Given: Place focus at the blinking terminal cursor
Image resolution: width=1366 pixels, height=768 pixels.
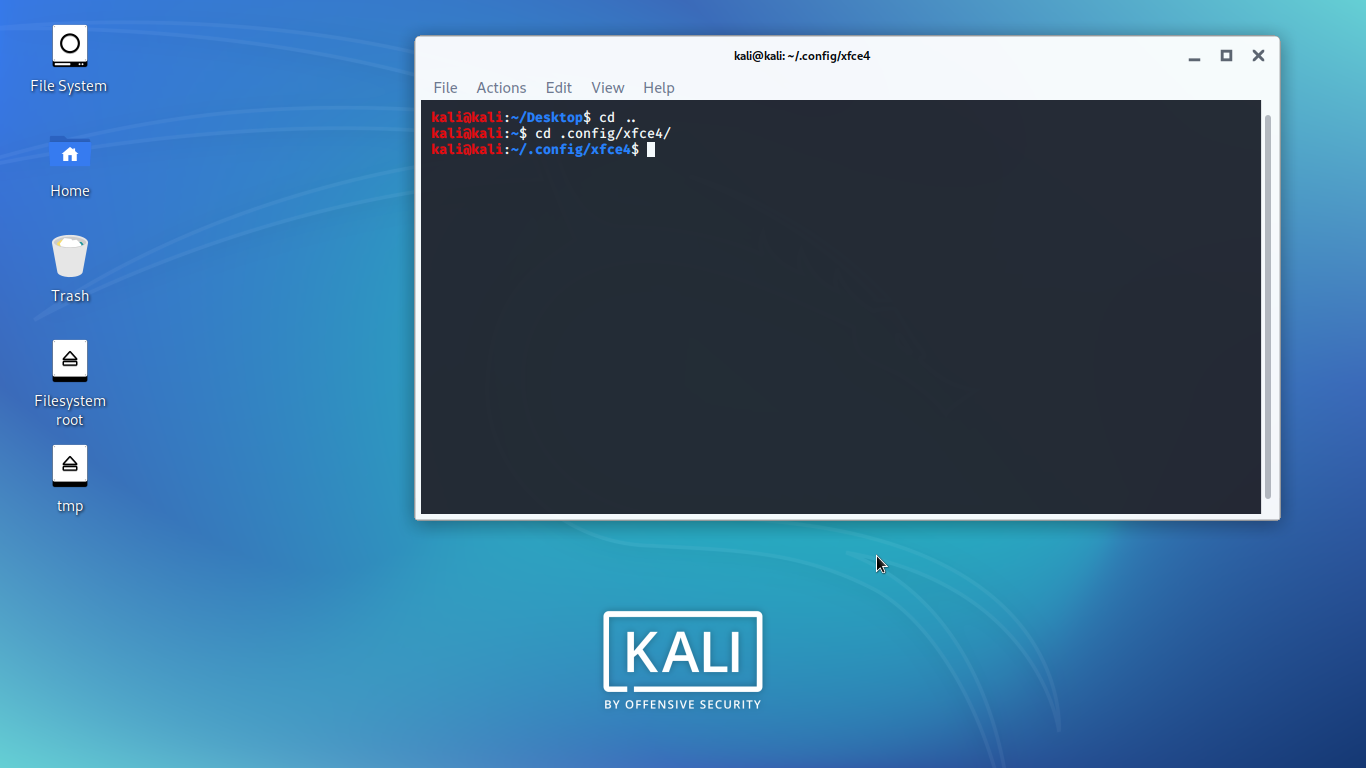Looking at the screenshot, I should click(651, 149).
